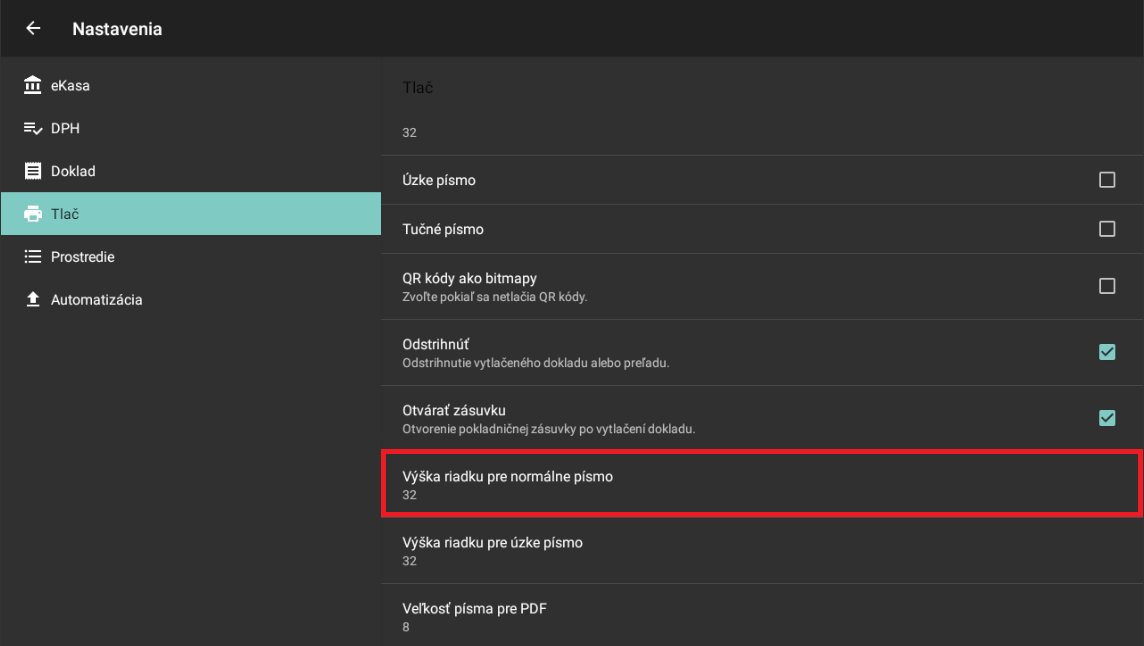
Task: Click the Doklad receipt icon
Action: click(33, 171)
